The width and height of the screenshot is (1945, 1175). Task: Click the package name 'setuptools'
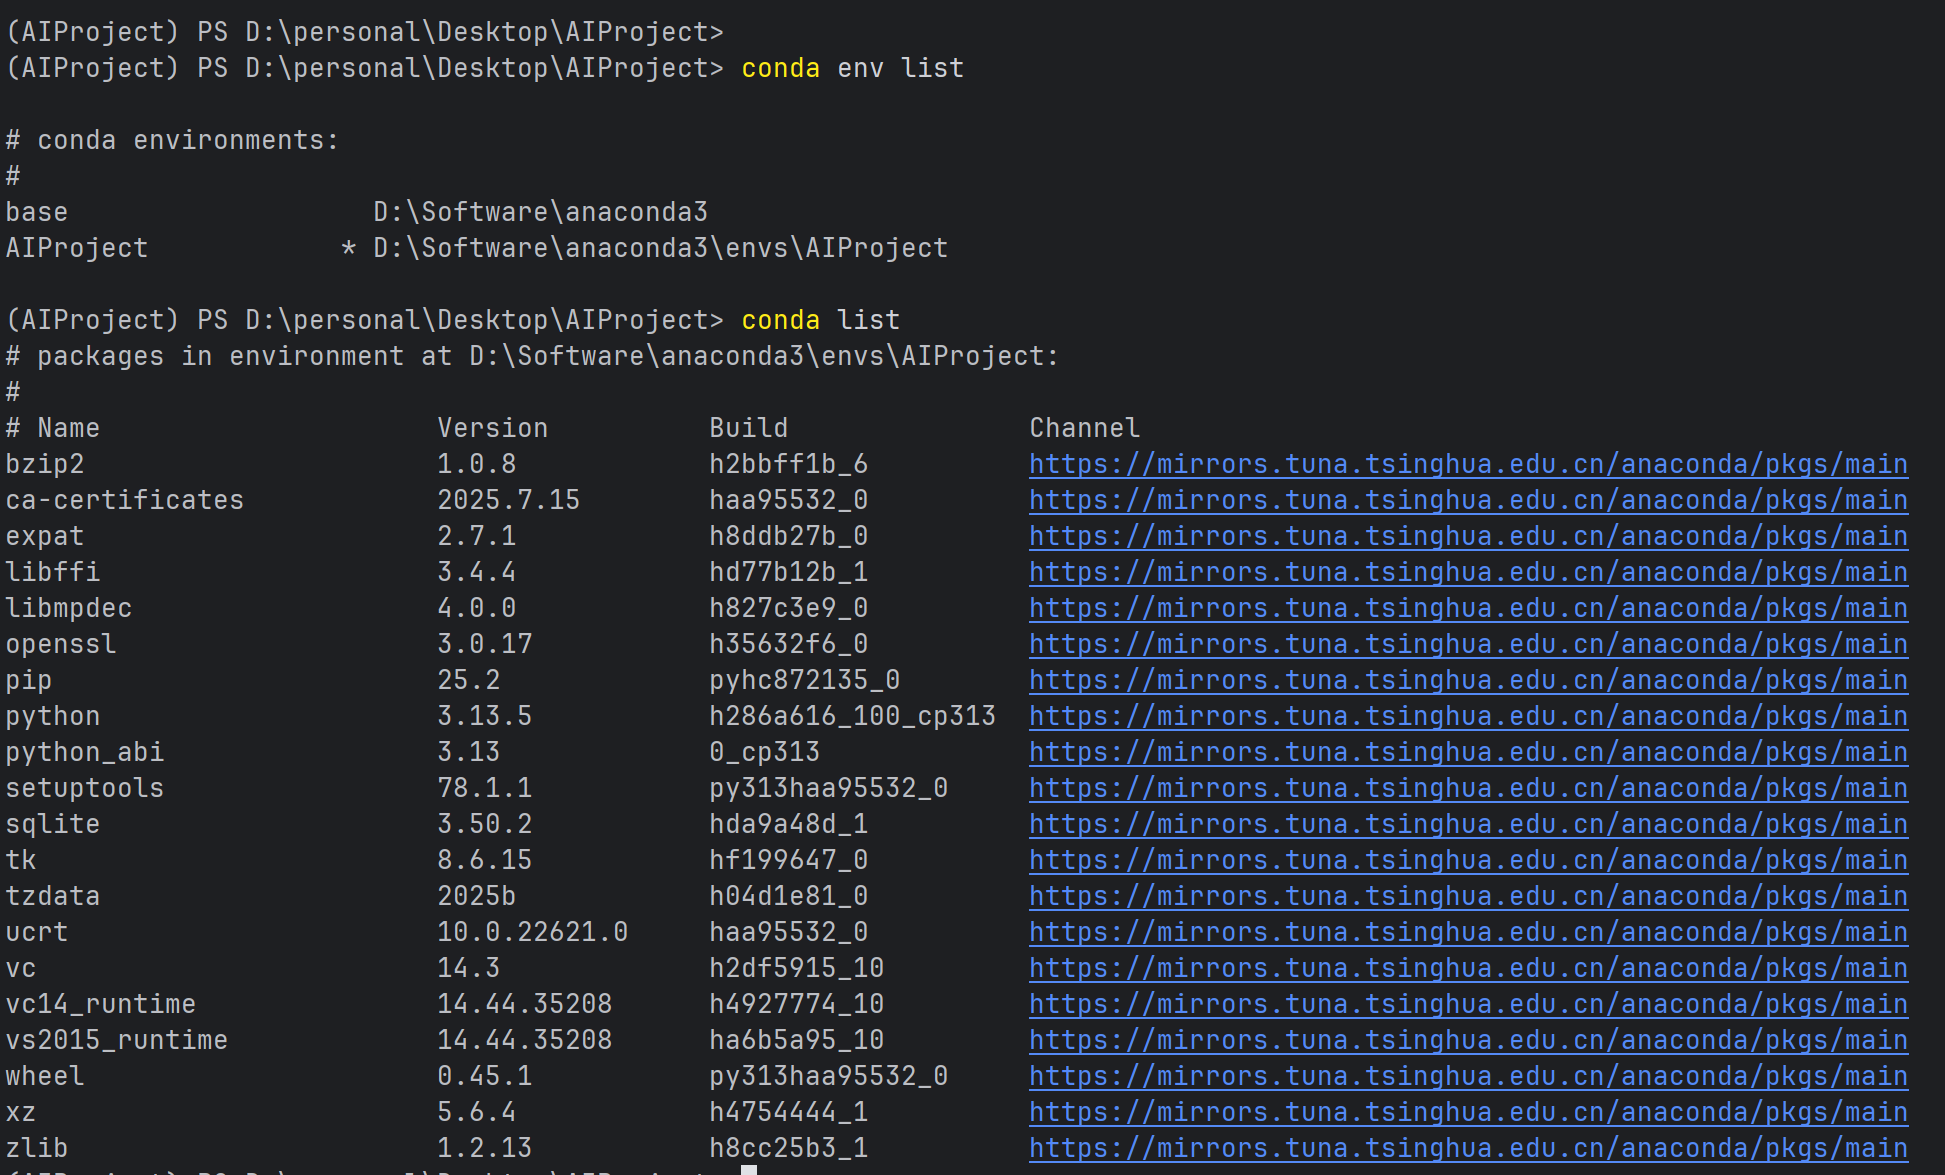pyautogui.click(x=84, y=788)
